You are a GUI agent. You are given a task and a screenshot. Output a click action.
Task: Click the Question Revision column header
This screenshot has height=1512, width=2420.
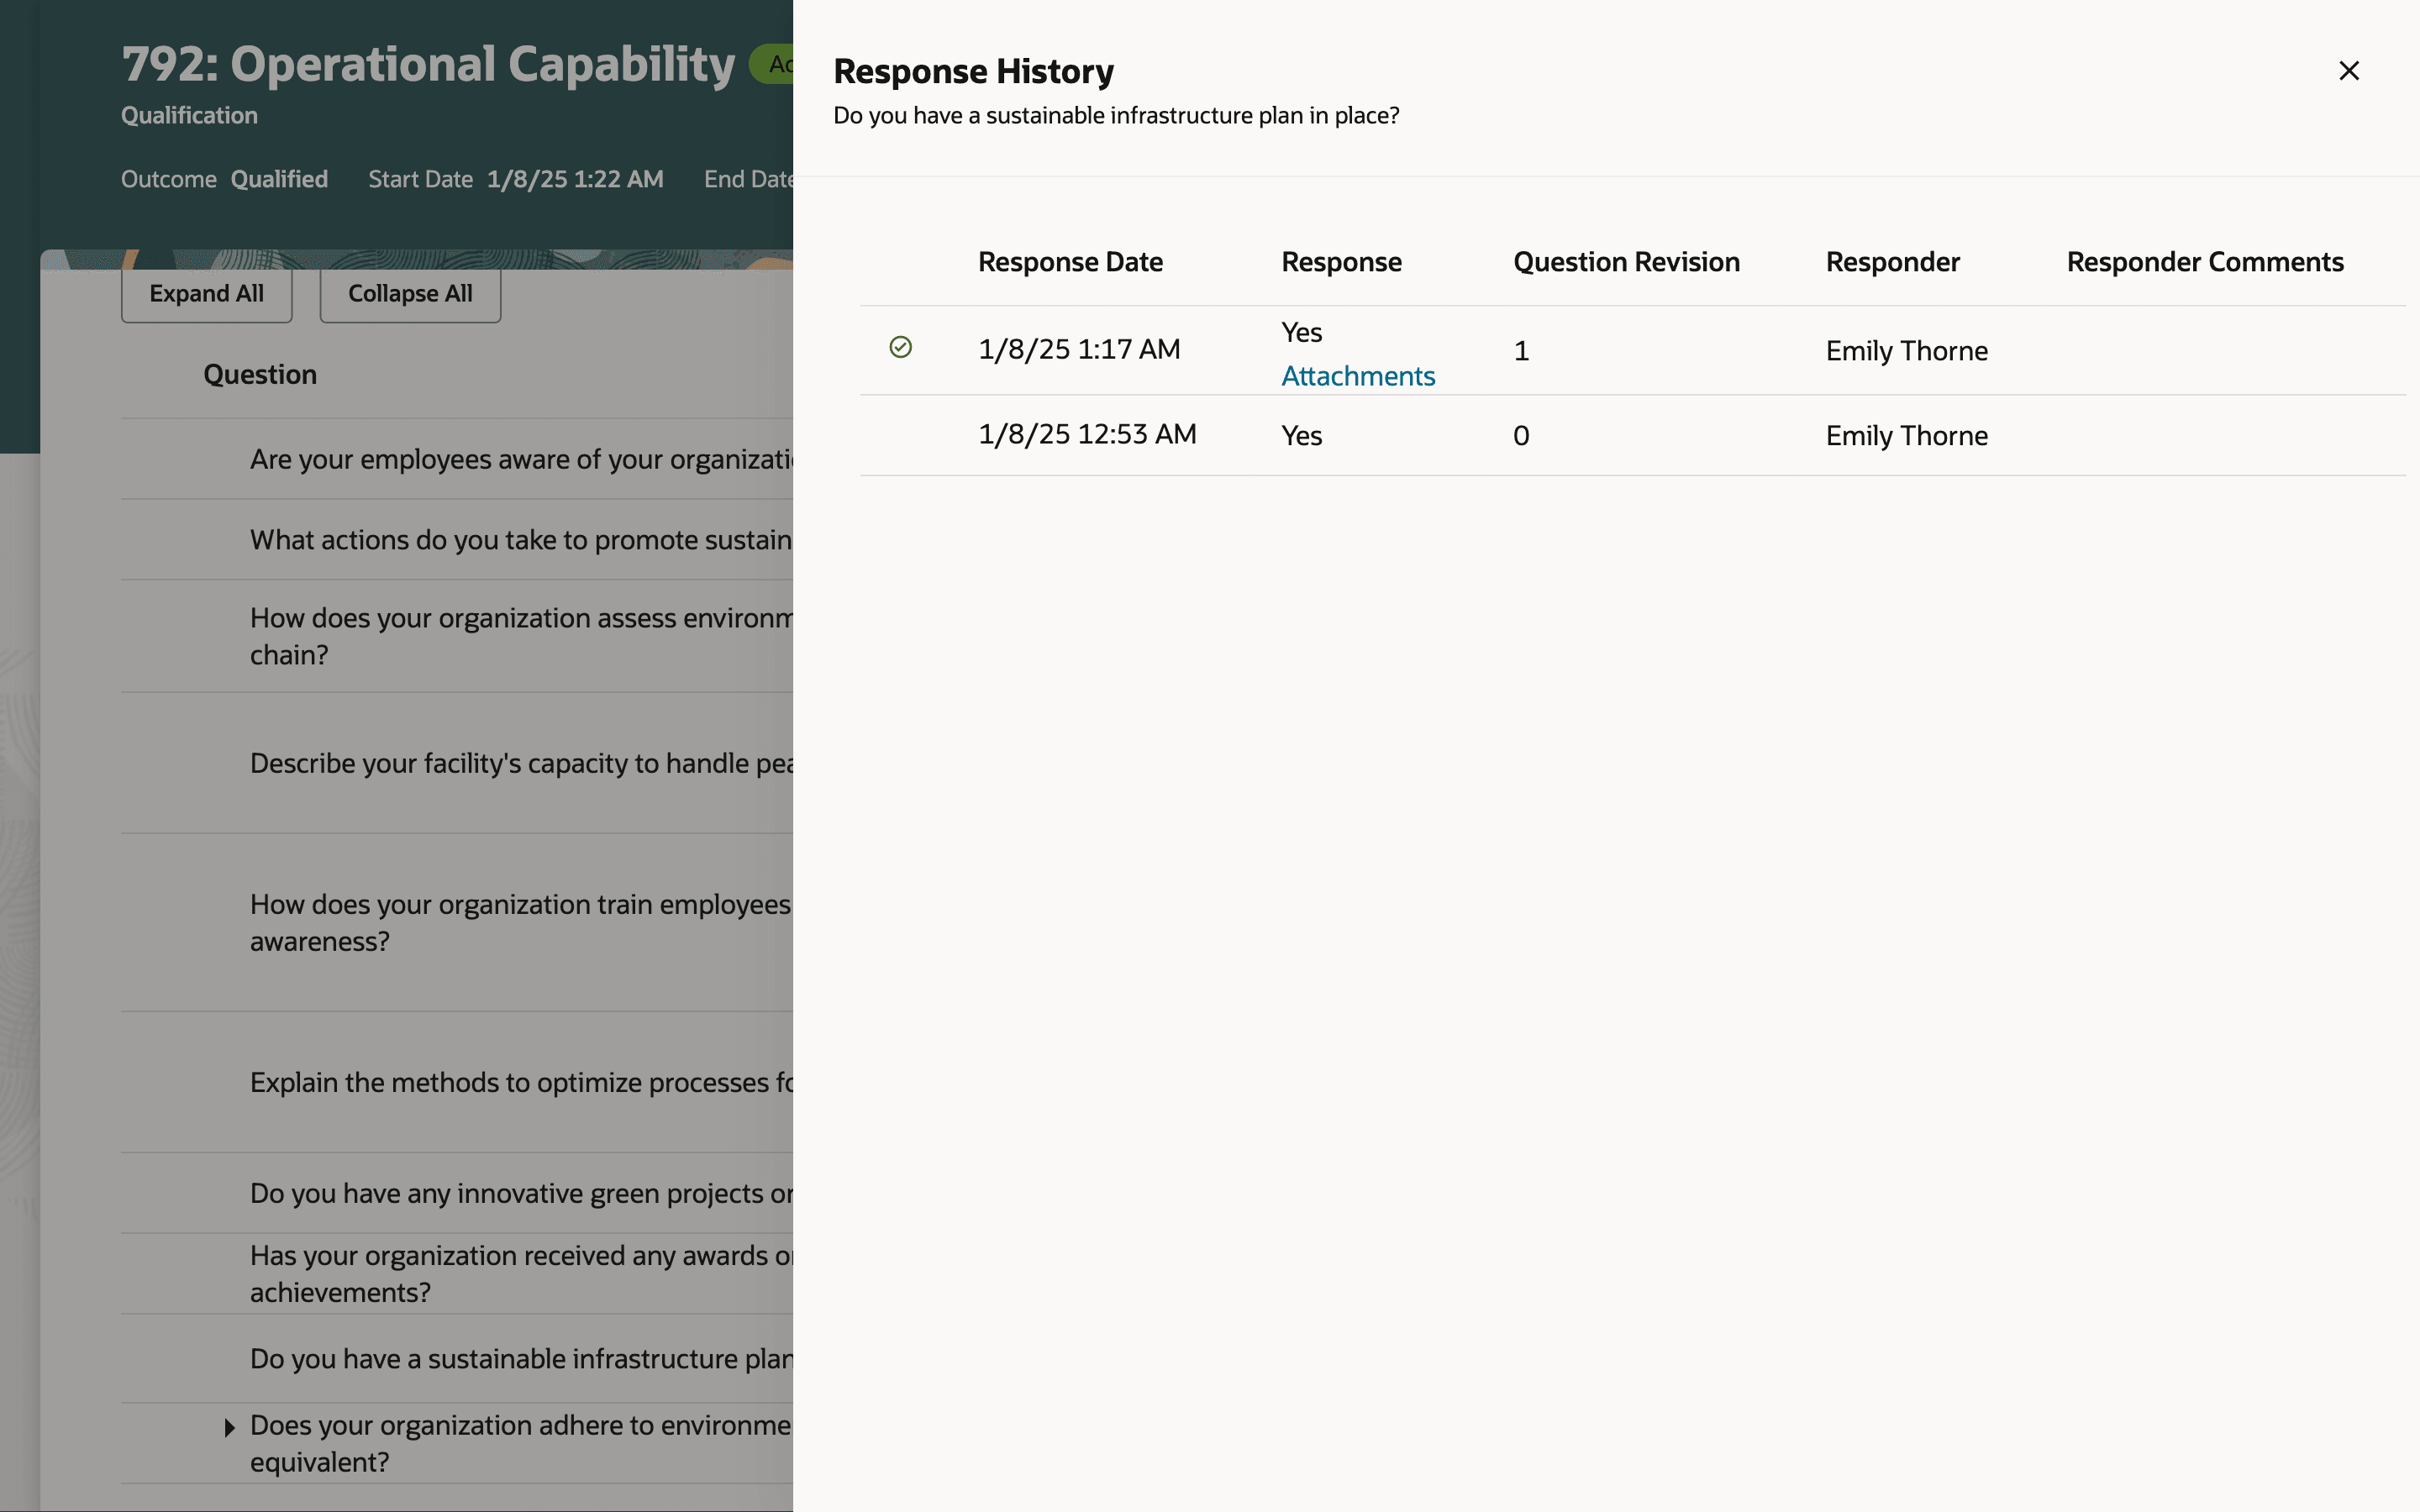(x=1625, y=262)
